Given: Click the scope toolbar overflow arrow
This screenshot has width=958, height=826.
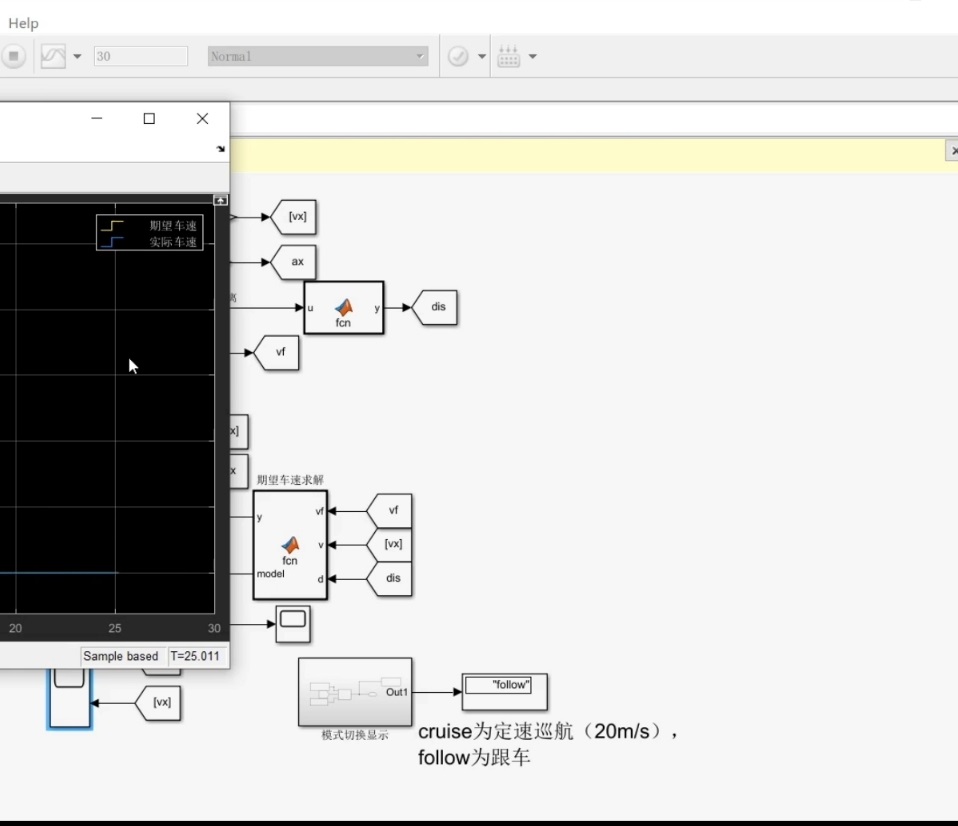Looking at the screenshot, I should point(221,148).
